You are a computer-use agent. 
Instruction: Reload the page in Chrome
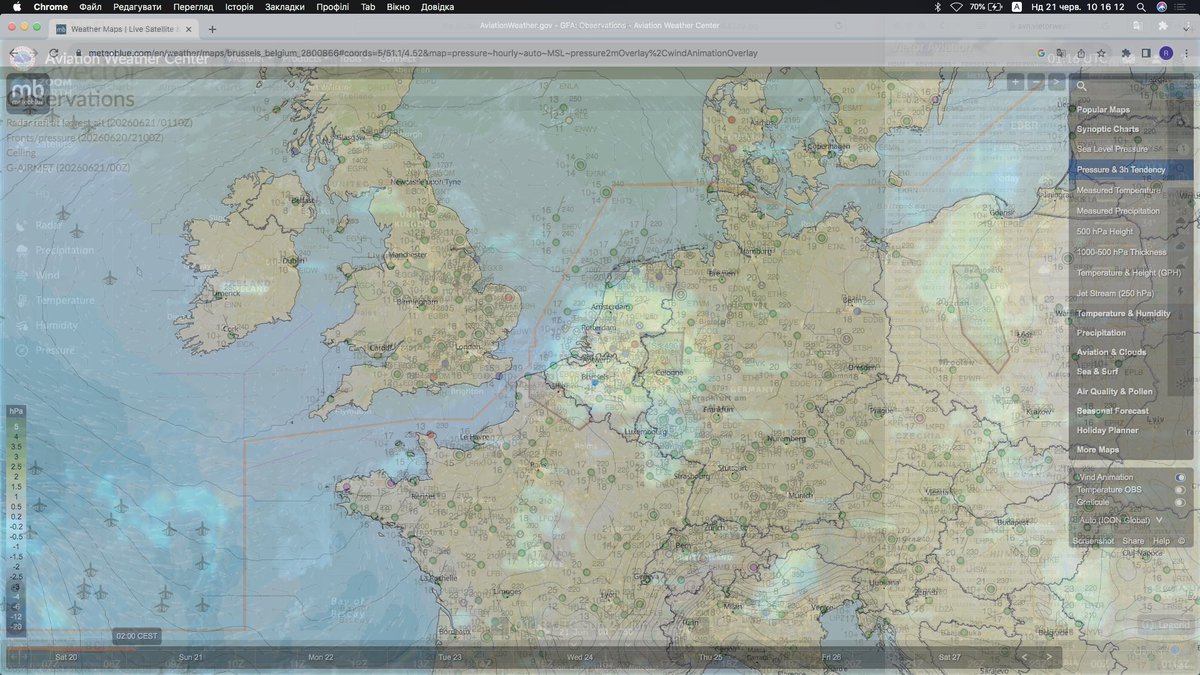click(x=54, y=53)
